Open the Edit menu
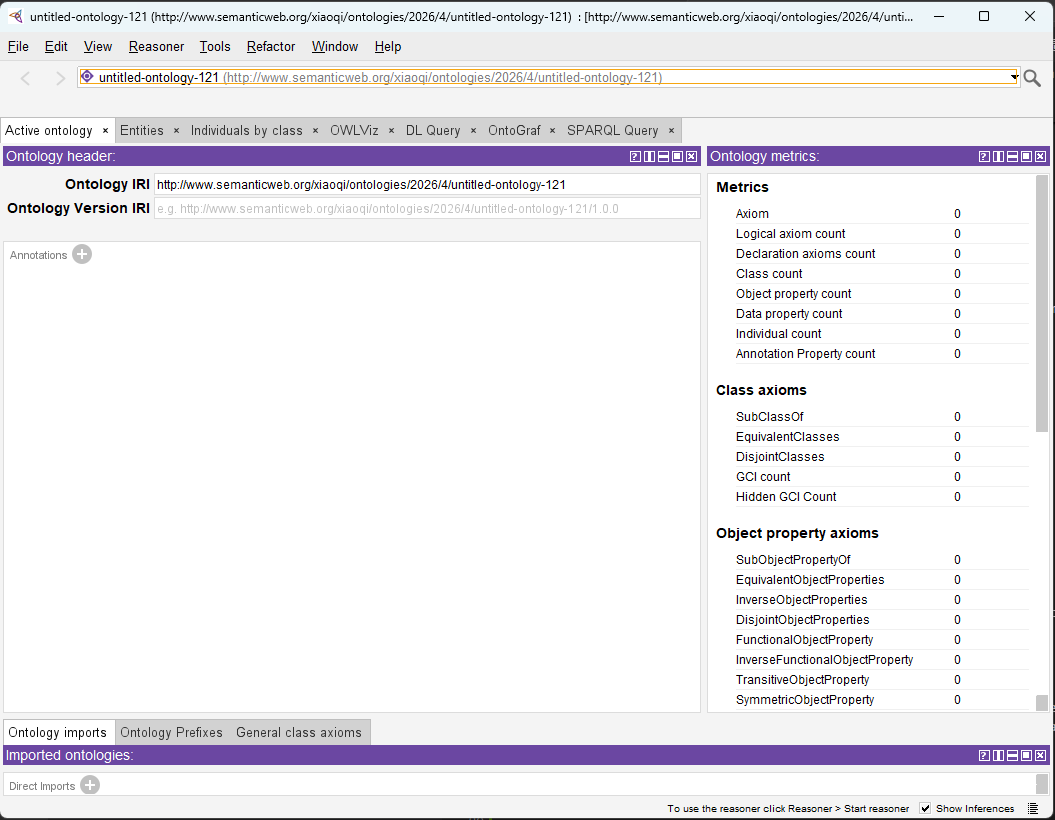The image size is (1055, 820). [x=56, y=46]
